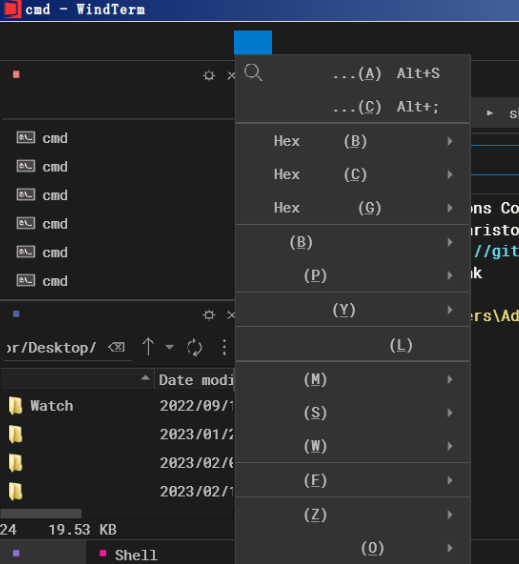Select the folder dated 2023/02/1

pyautogui.click(x=117, y=492)
